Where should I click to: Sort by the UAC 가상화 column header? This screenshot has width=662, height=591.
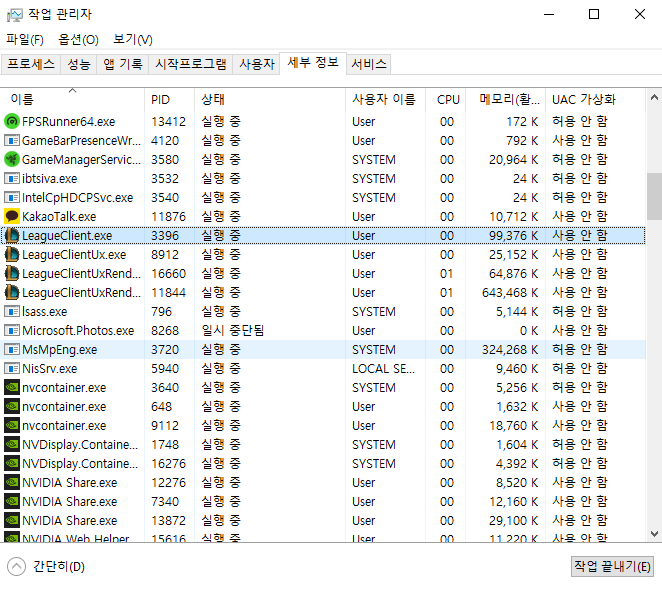click(x=595, y=100)
